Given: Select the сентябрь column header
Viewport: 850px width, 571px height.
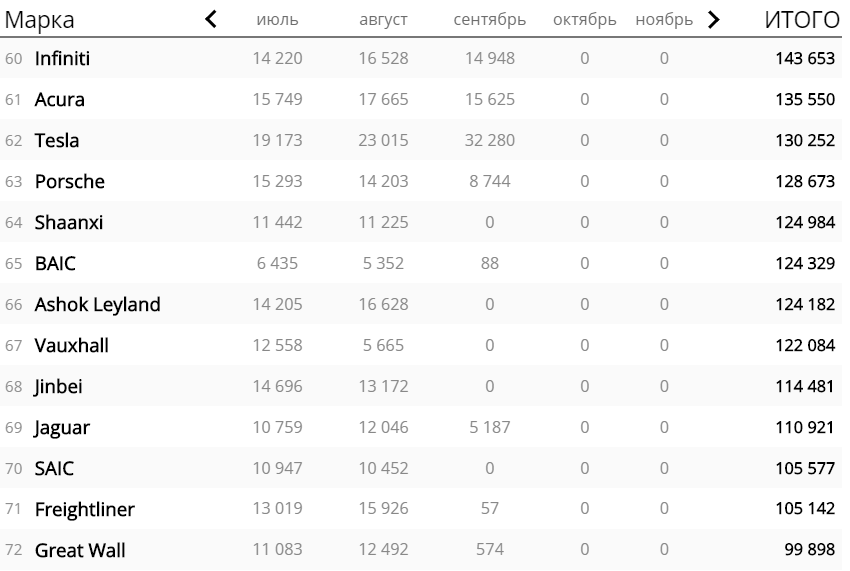Looking at the screenshot, I should (490, 20).
